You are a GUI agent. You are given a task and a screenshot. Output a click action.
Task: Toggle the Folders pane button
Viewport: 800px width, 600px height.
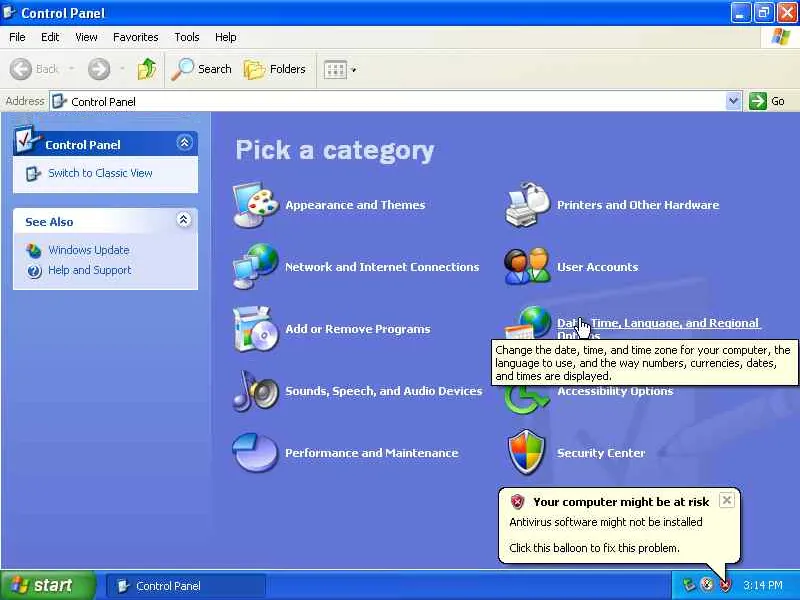tap(275, 69)
